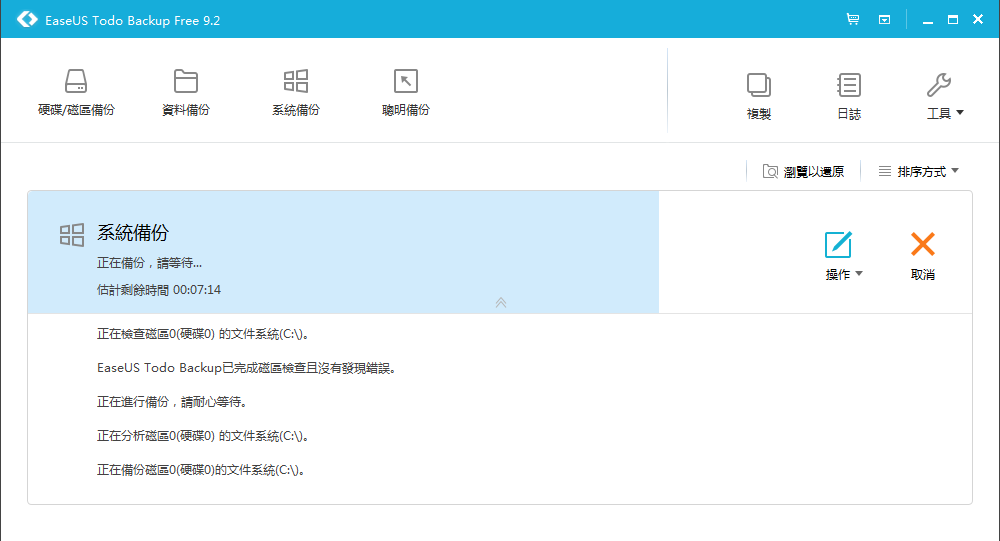Open the 工具 tools dropdown

tap(945, 96)
